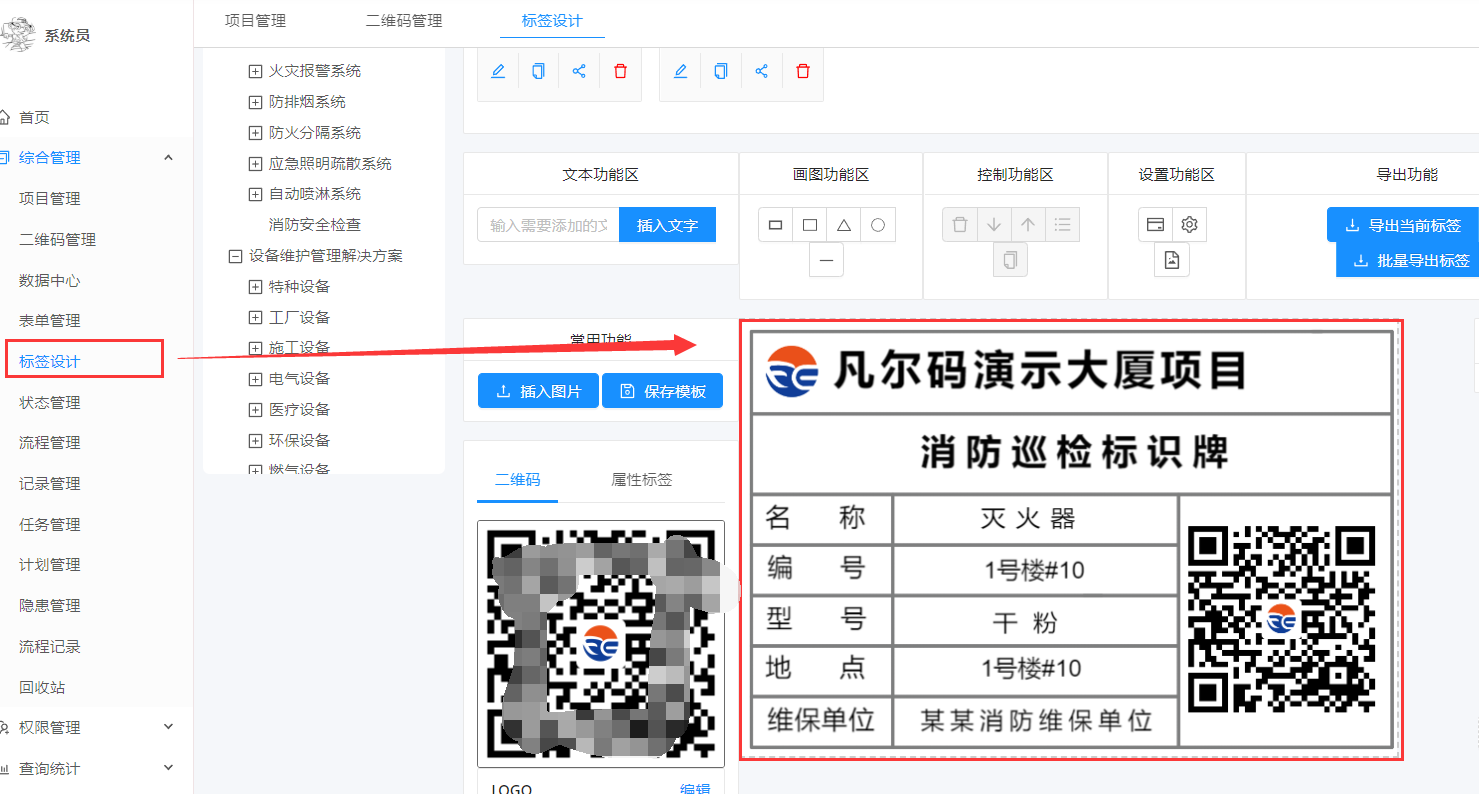Select the image file icon in 设置功能区
1479x794 pixels.
click(x=1173, y=260)
